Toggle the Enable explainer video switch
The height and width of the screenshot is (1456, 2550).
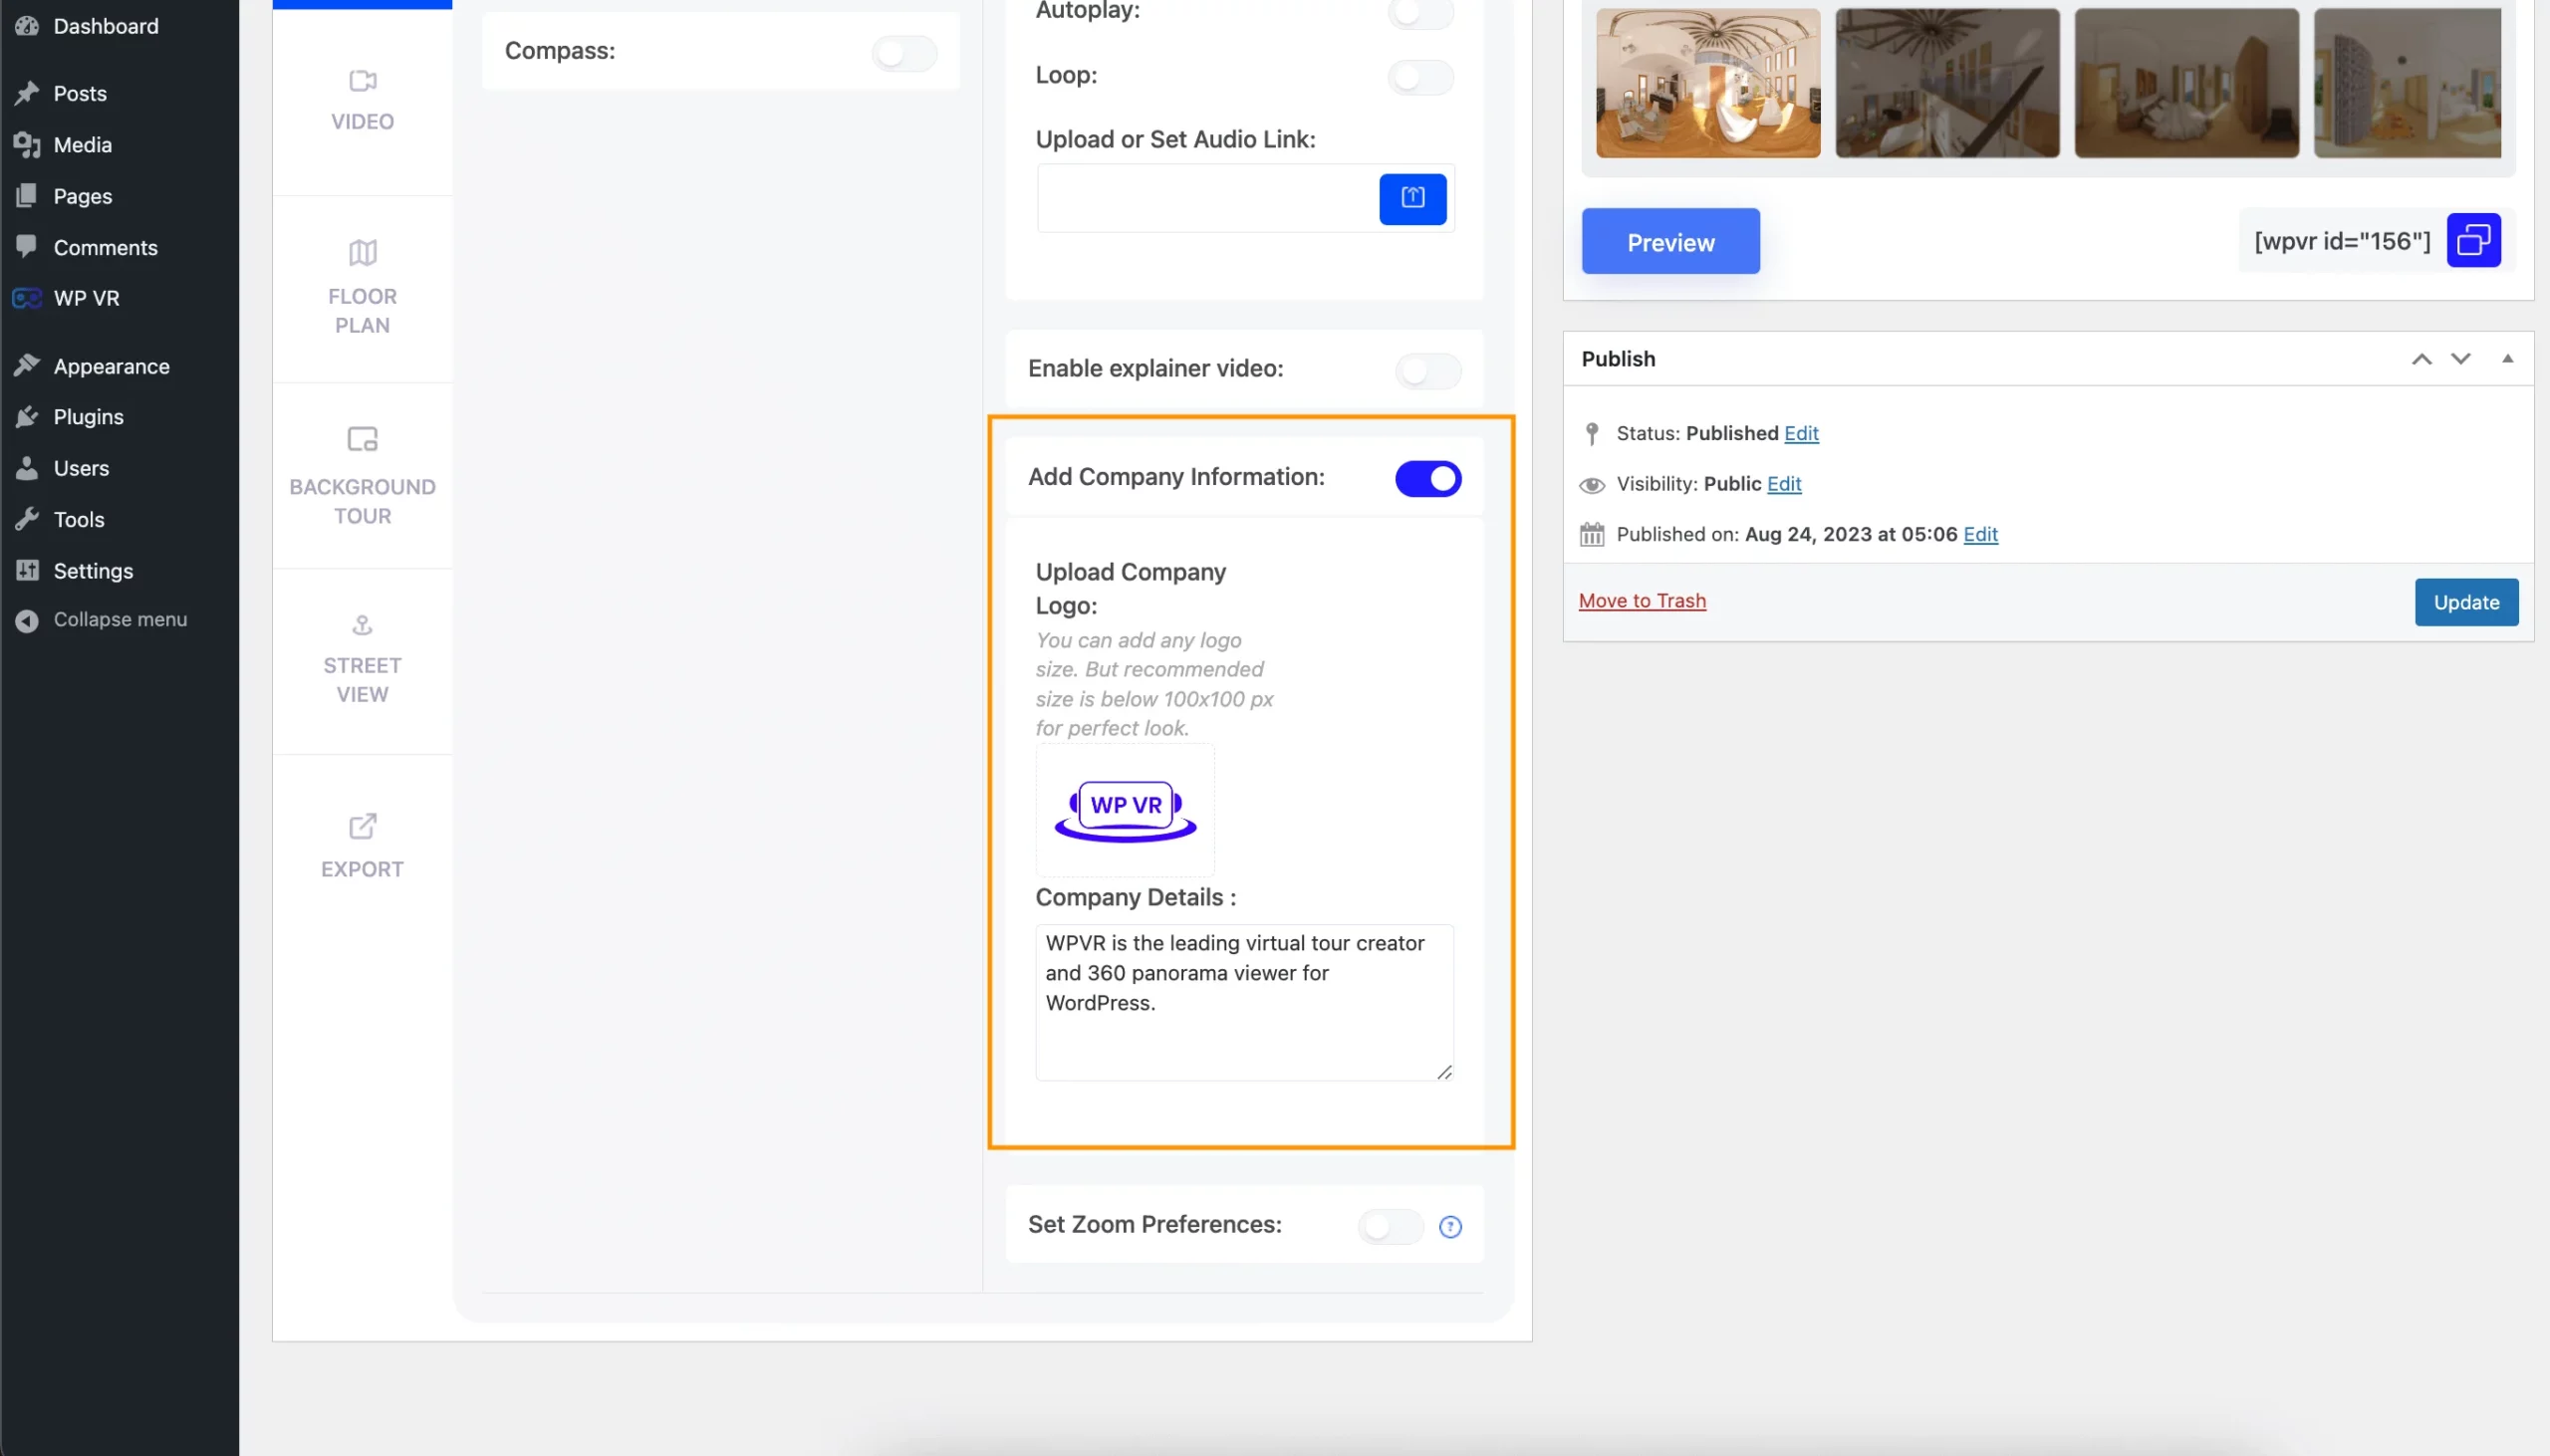1427,369
